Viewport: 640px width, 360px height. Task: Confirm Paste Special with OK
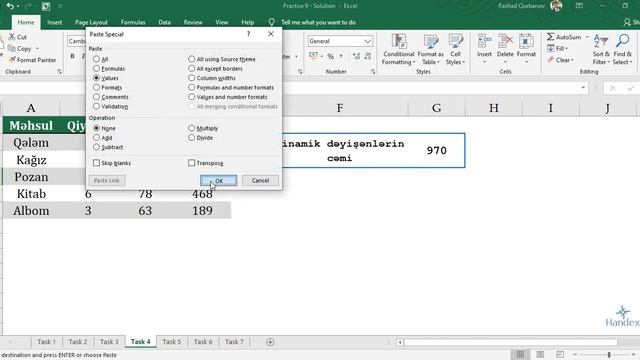[x=218, y=180]
